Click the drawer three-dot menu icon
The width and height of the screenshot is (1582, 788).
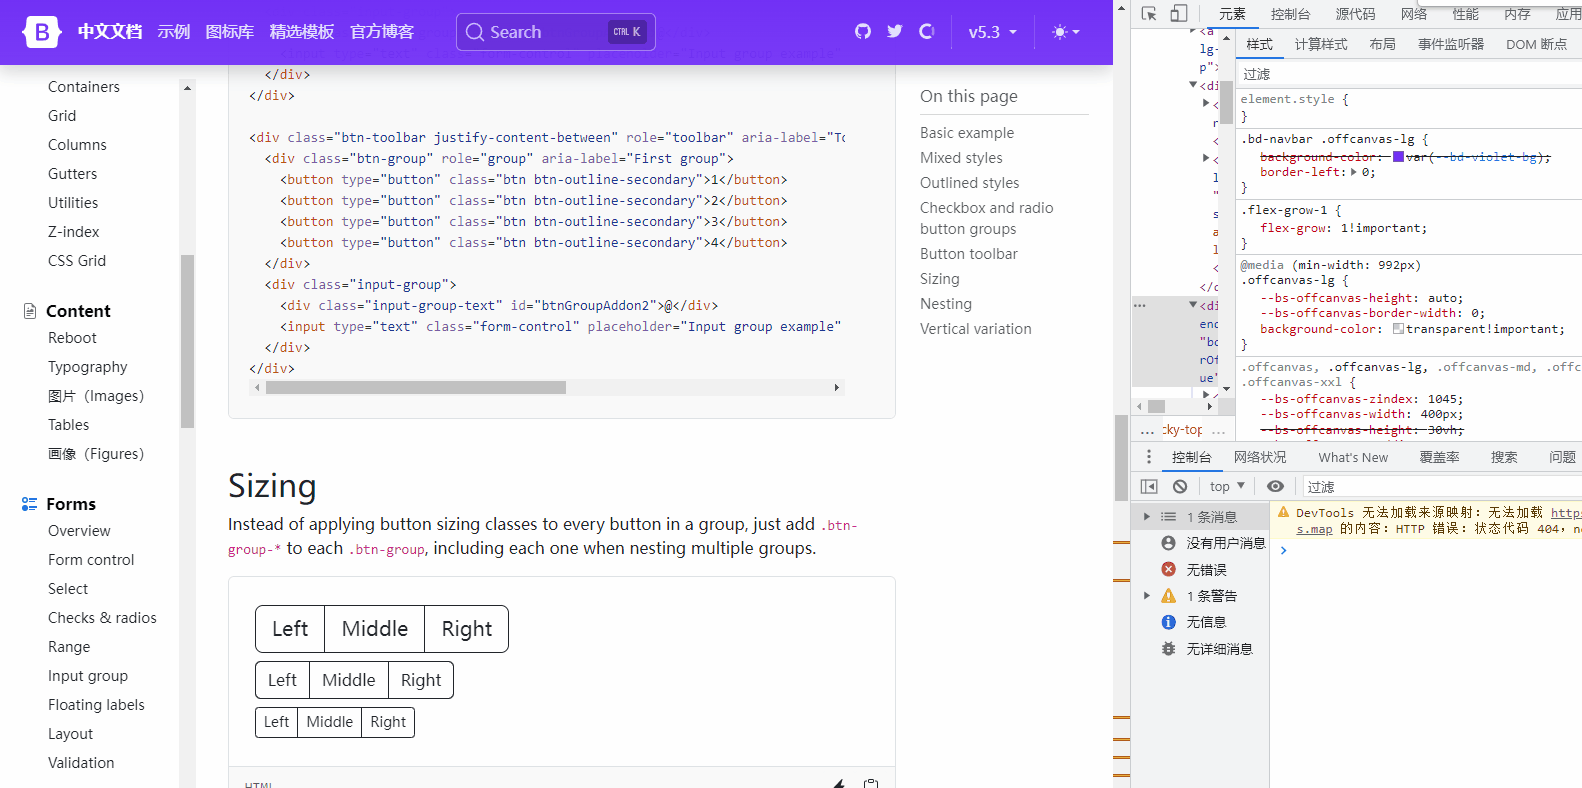coord(1148,457)
